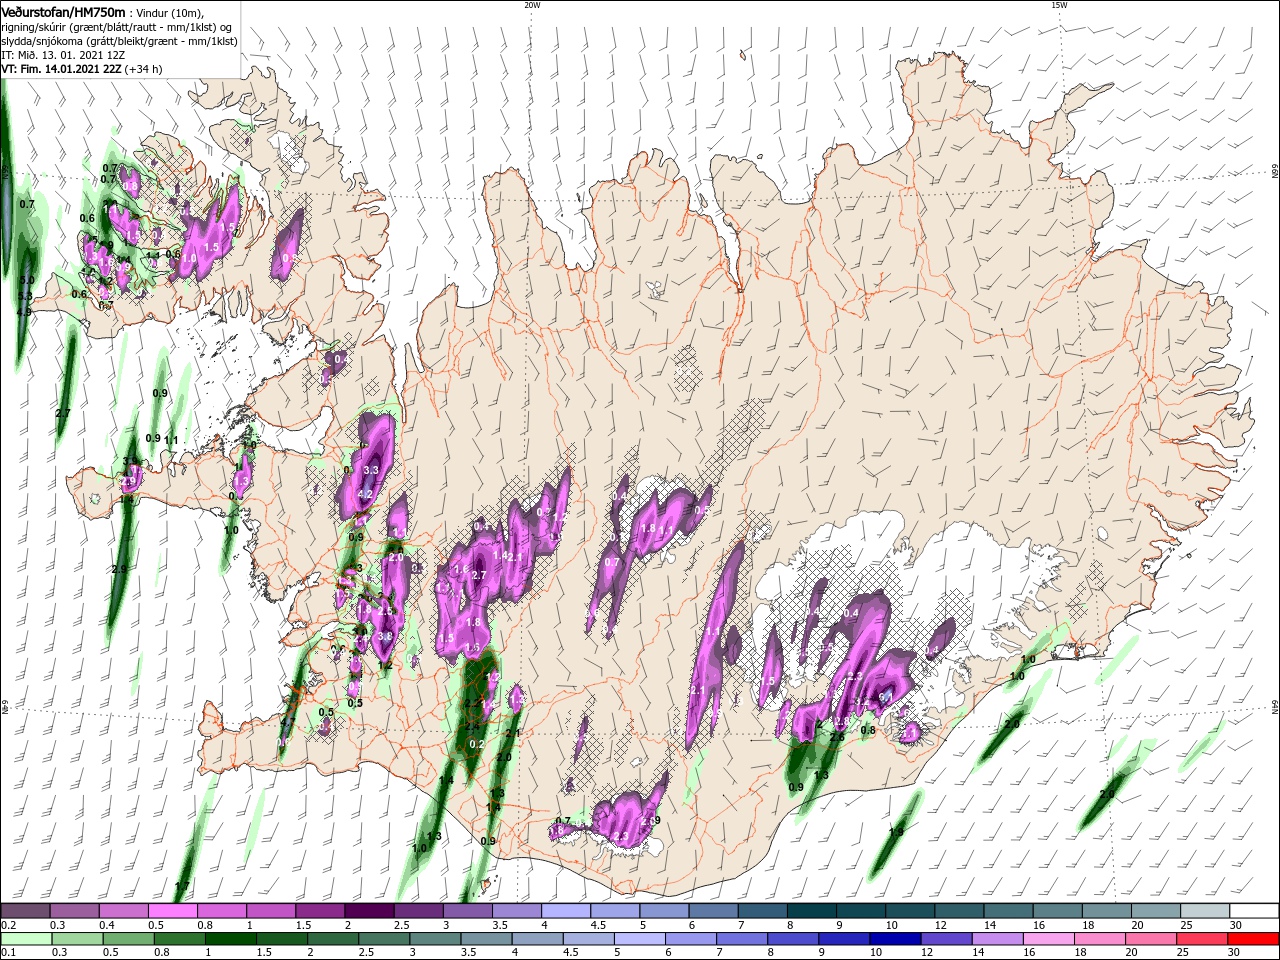Pick the snow-scale swatch between 0.2 and 0.3
1280x960 pixels.
(25, 911)
